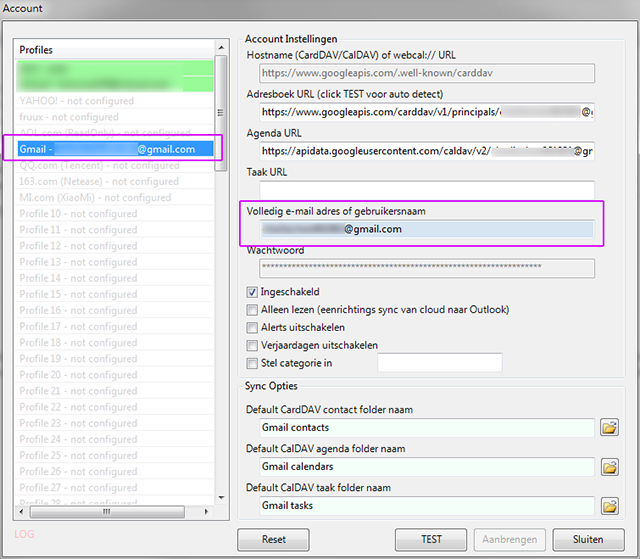This screenshot has width=640, height=559.
Task: Click the Agenda URL field
Action: 427,151
